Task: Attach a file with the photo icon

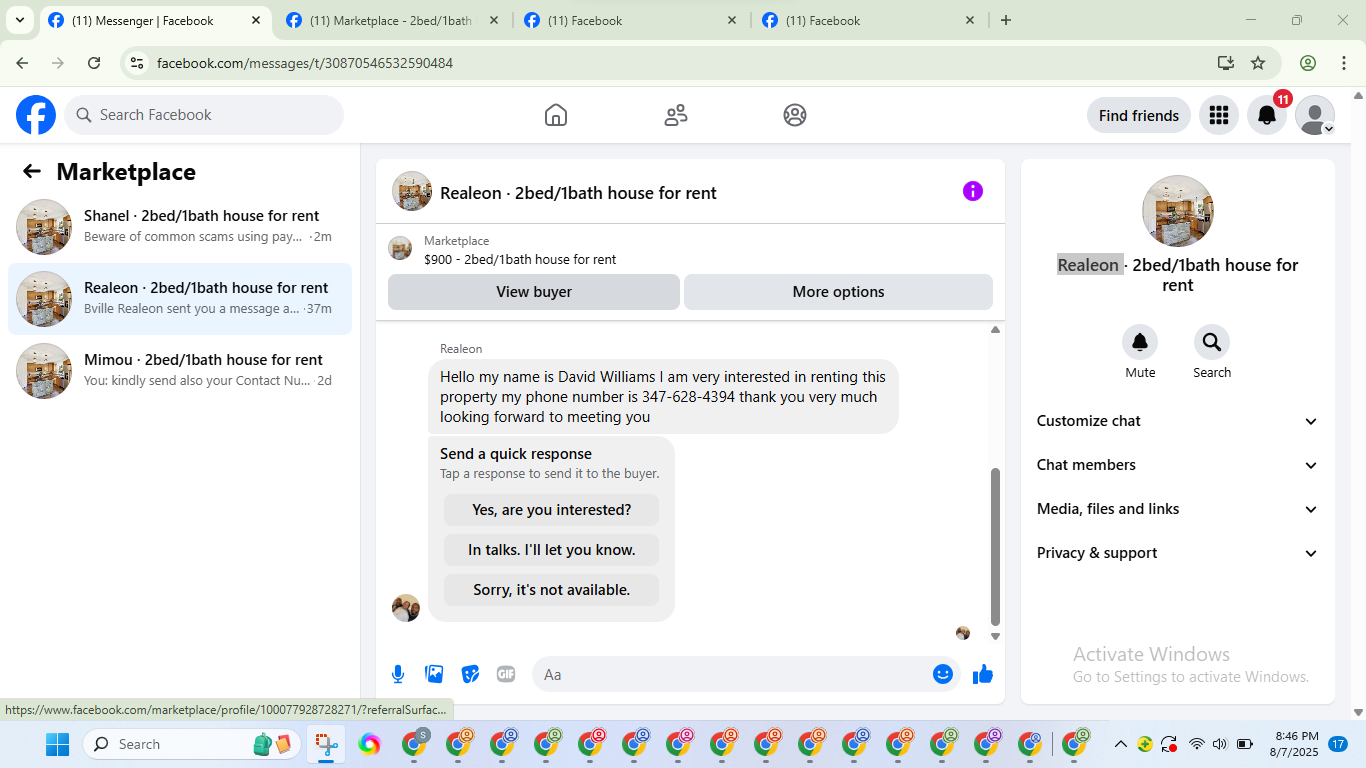Action: tap(434, 674)
